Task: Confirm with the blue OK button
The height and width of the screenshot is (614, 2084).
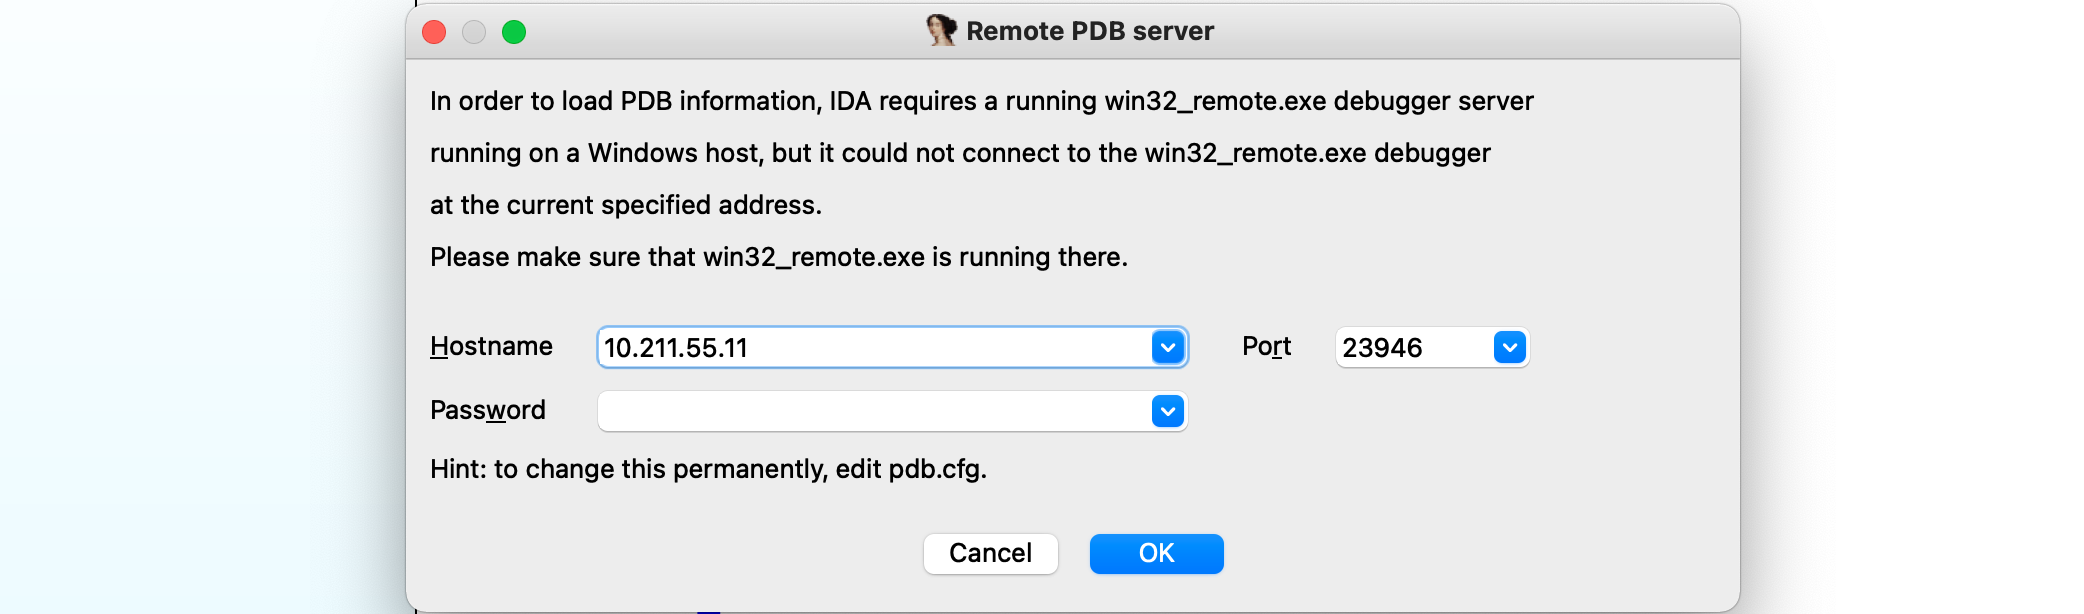Action: click(1156, 554)
